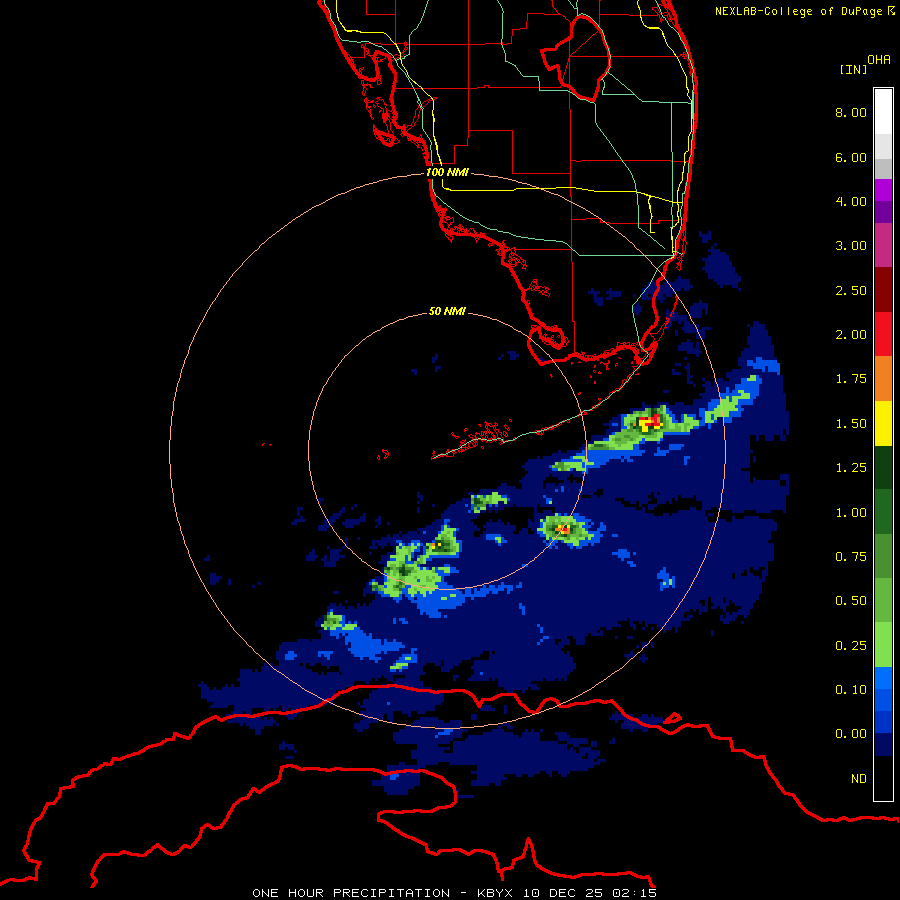This screenshot has width=900, height=900.
Task: Pick the dark red legend swatch
Action: tap(883, 290)
